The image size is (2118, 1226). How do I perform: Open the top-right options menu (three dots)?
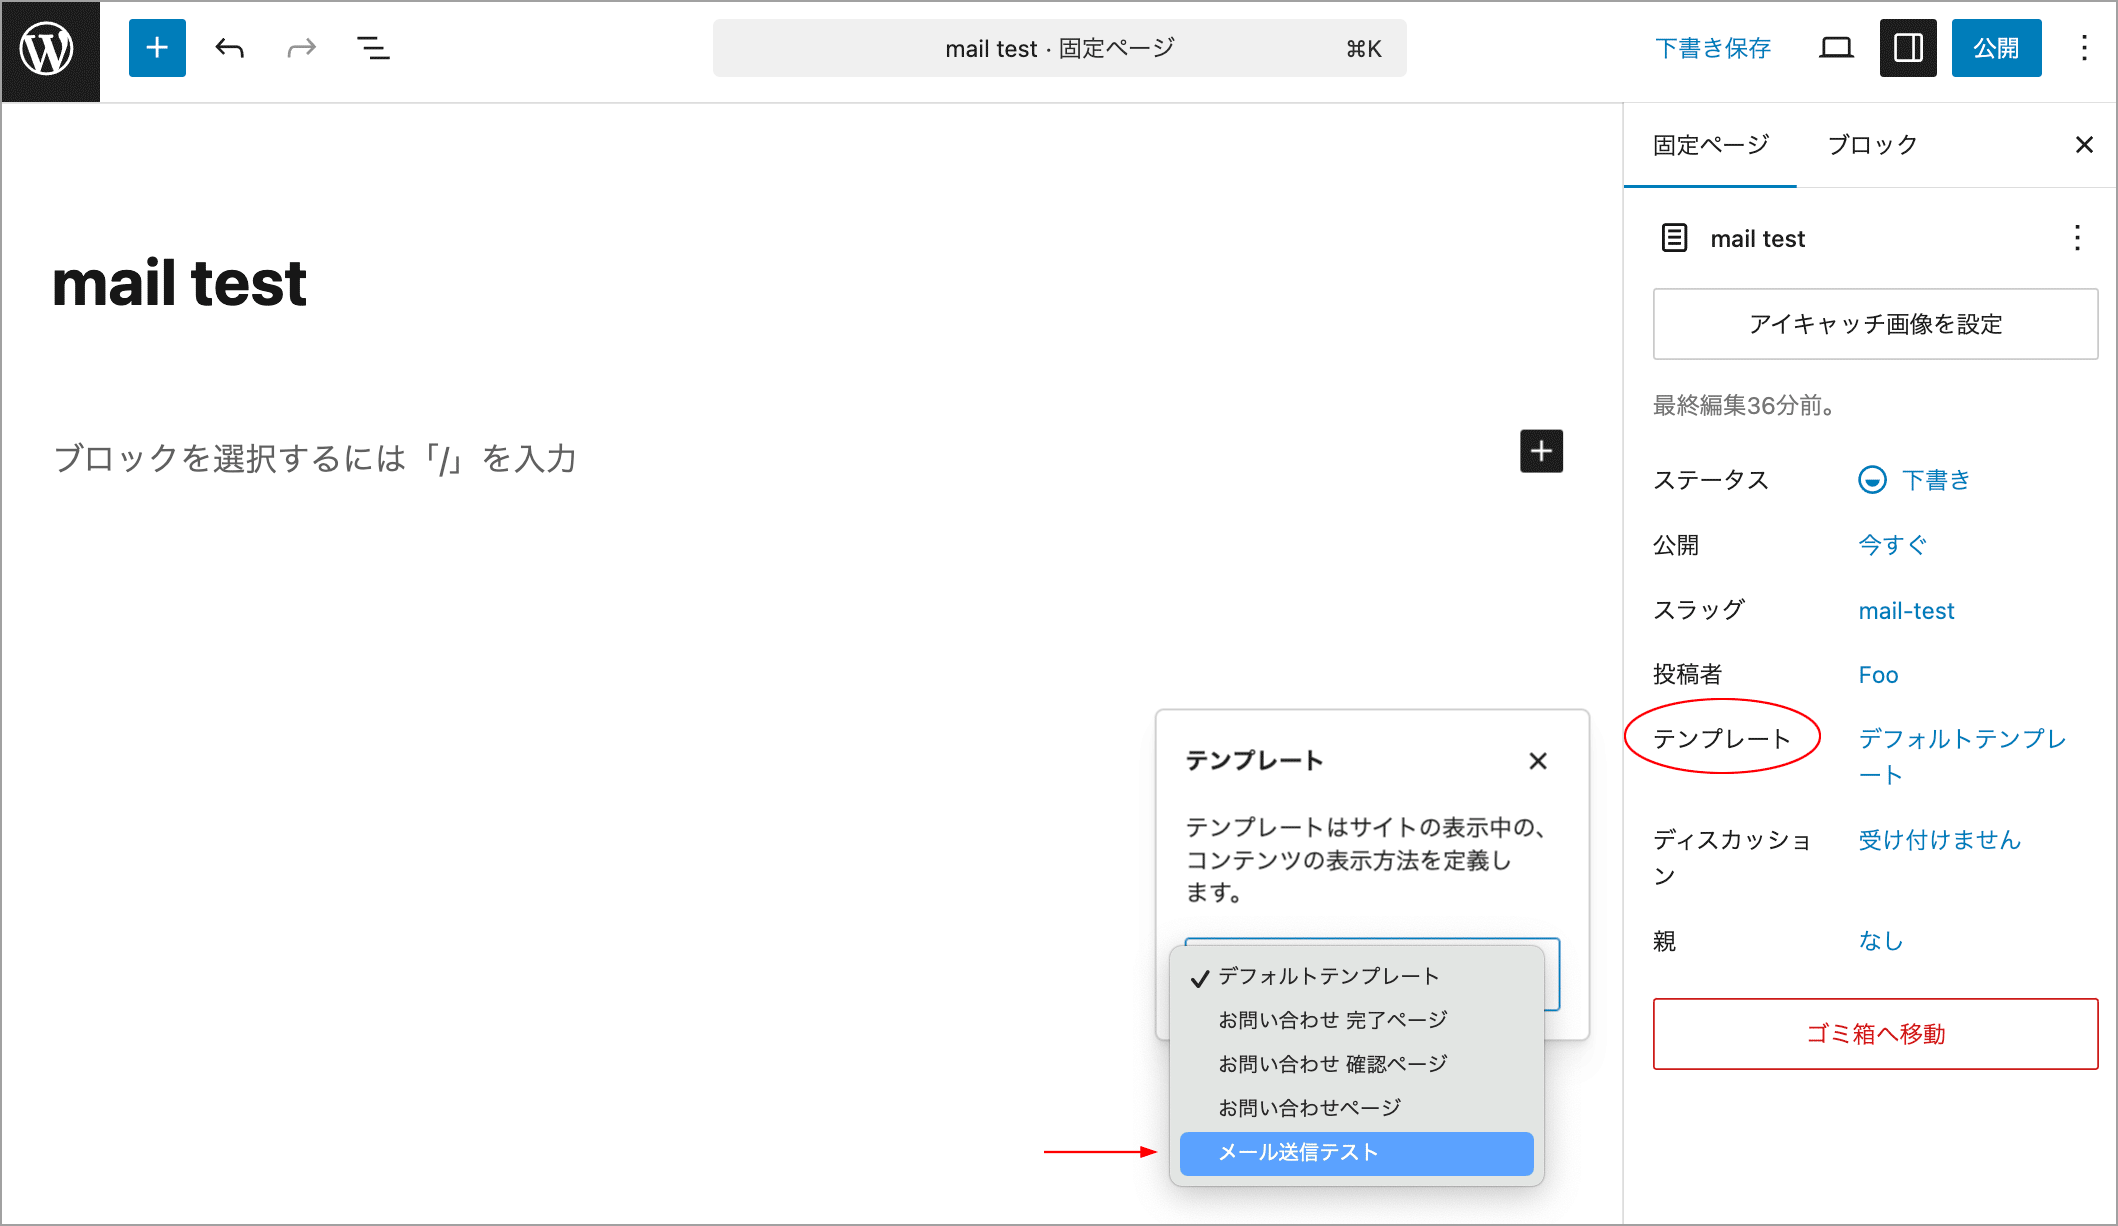coord(2084,48)
